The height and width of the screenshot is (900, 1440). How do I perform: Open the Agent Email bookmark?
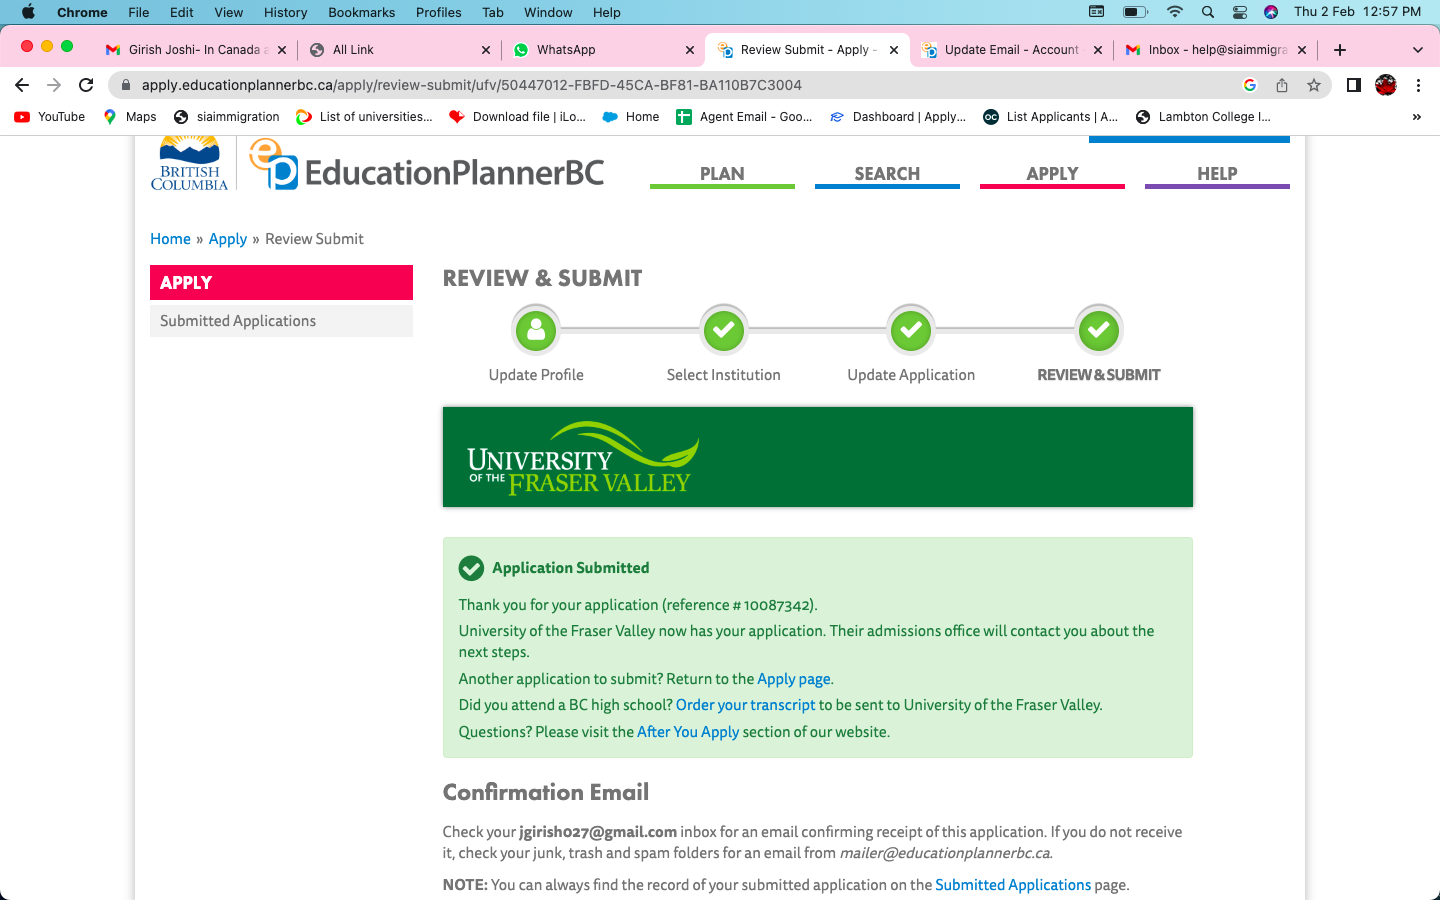(745, 117)
